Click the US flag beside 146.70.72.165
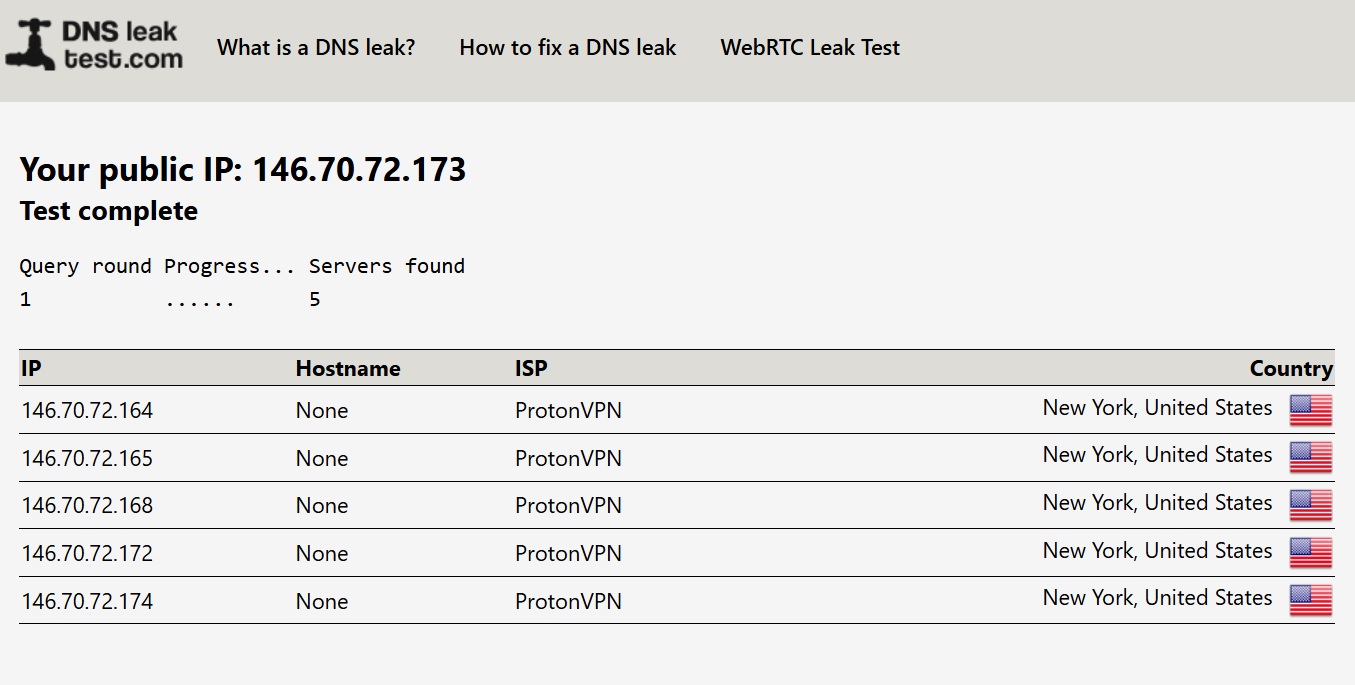Viewport: 1355px width, 685px height. coord(1310,457)
